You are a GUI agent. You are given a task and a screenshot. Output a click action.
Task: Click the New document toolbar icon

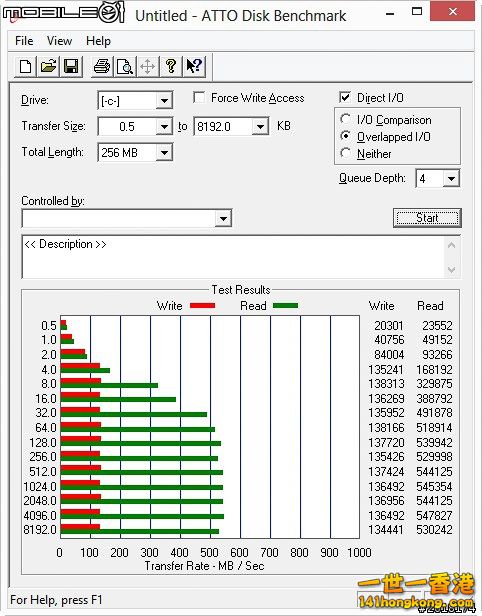(26, 66)
